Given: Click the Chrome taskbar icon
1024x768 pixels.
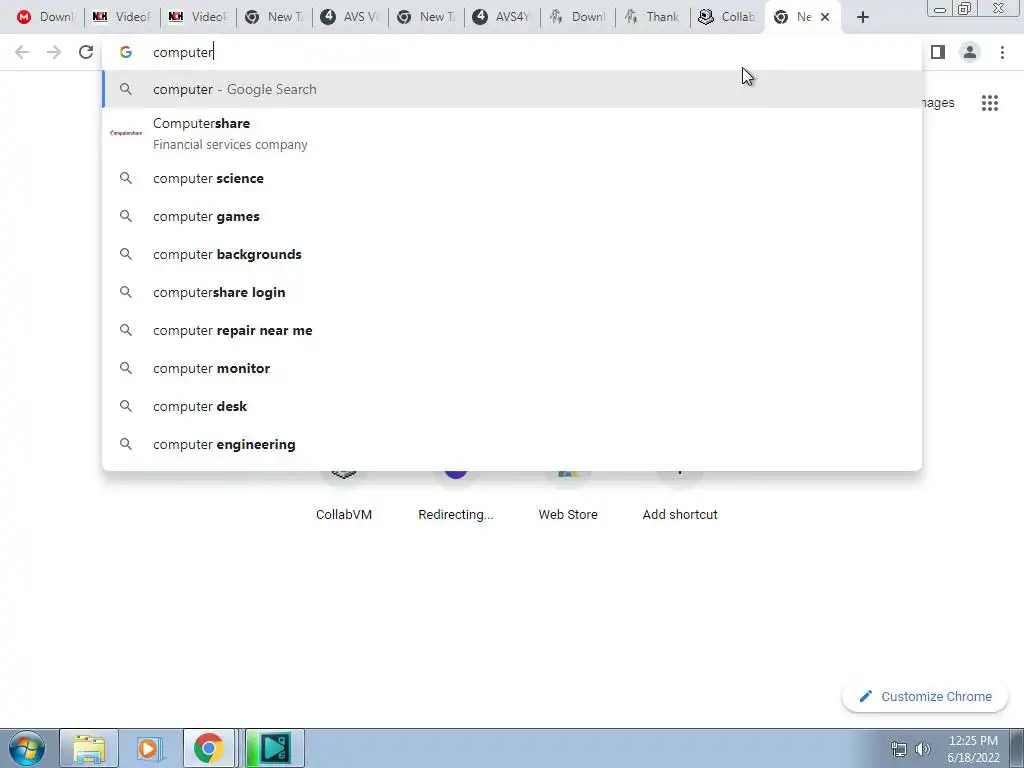Looking at the screenshot, I should [x=208, y=748].
